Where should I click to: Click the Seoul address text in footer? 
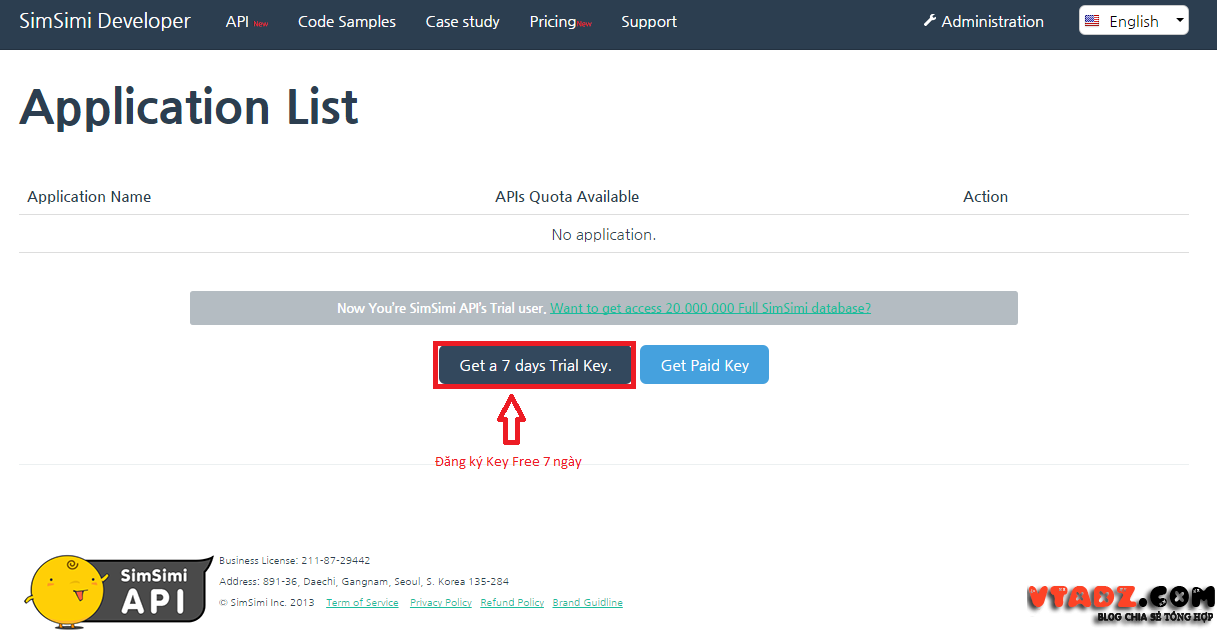364,582
